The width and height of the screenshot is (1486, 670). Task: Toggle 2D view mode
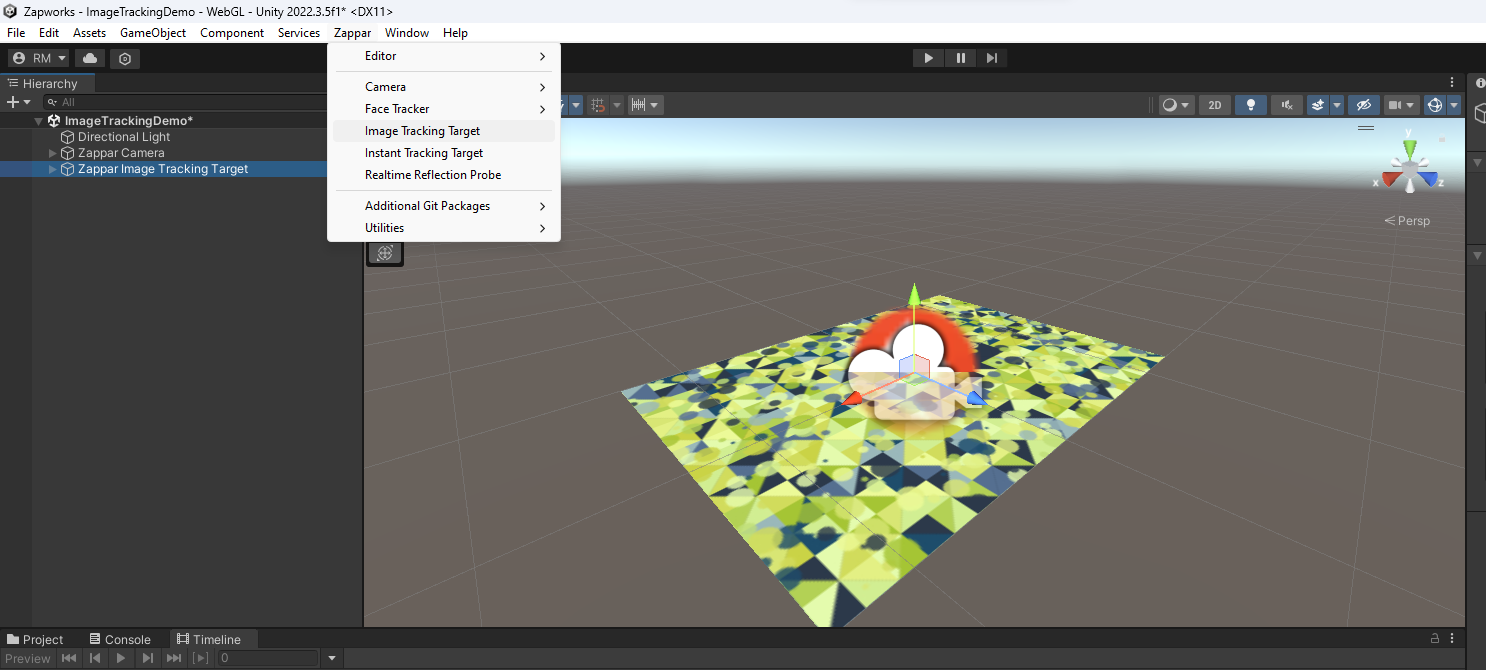[x=1214, y=105]
